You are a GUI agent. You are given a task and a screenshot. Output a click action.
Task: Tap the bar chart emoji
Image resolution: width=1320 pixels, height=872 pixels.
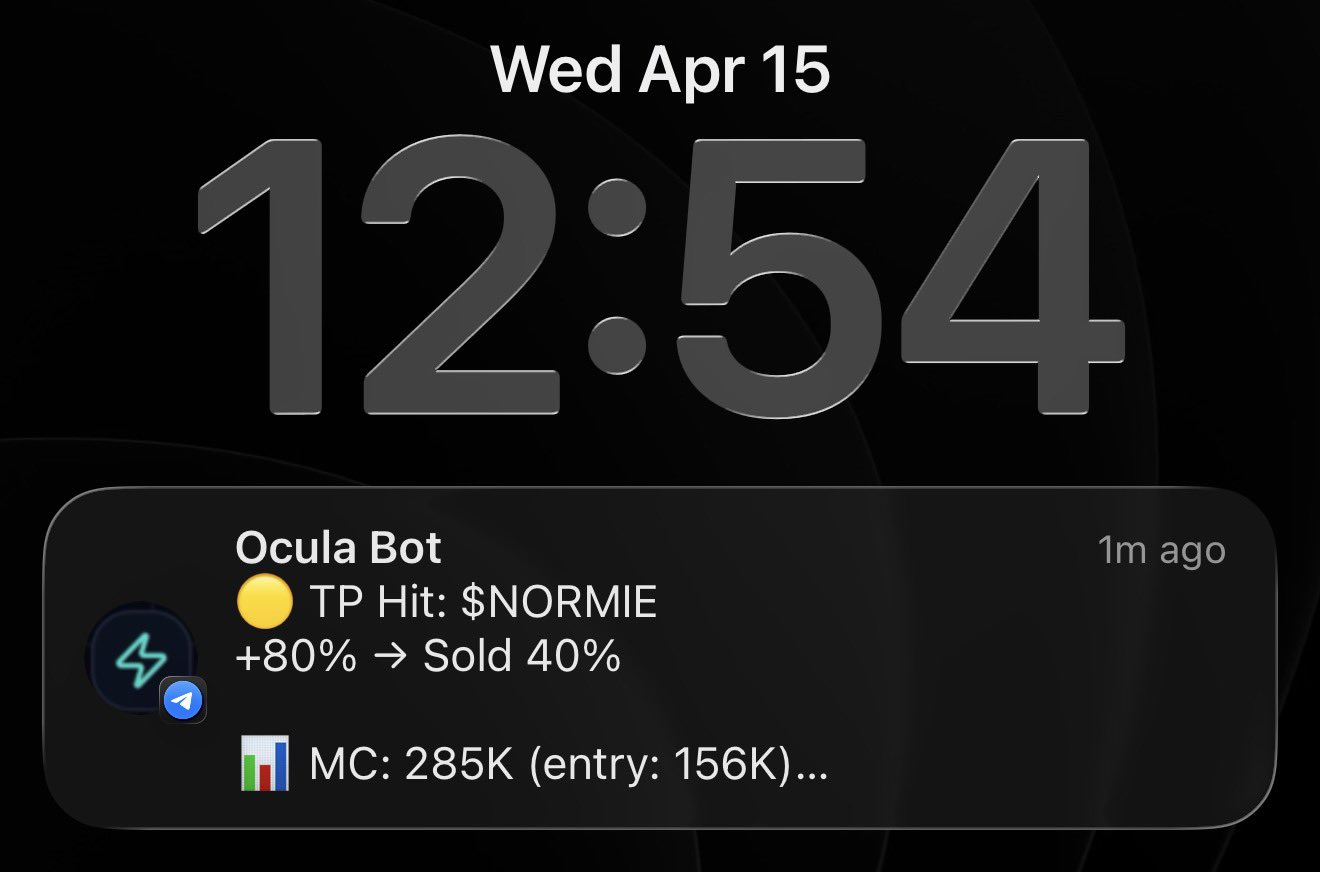point(265,765)
